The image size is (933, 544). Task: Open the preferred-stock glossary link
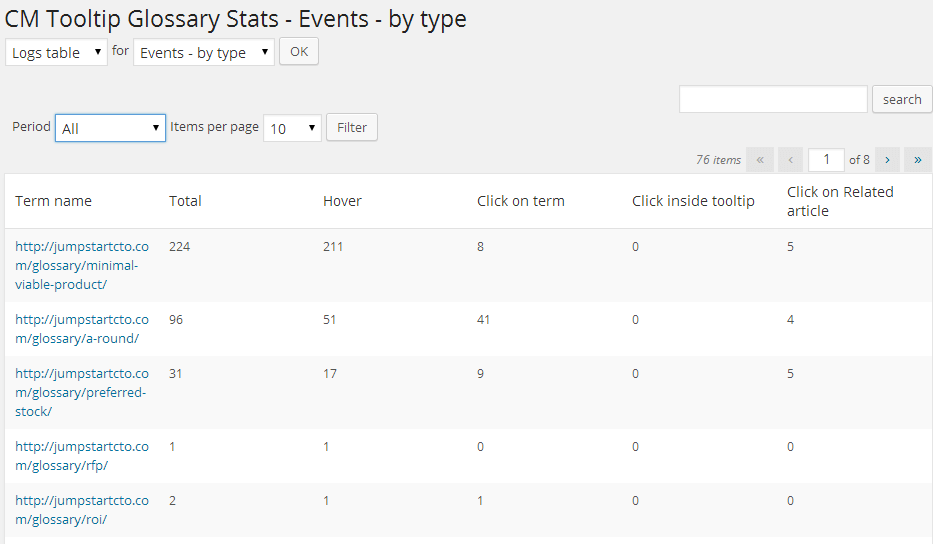[x=81, y=392]
